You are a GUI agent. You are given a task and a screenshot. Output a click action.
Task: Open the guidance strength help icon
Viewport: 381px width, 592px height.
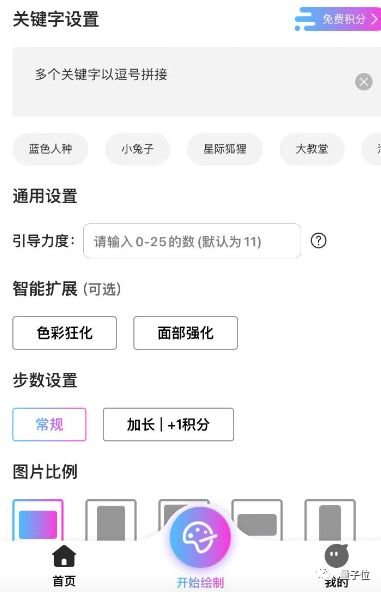[x=318, y=240]
